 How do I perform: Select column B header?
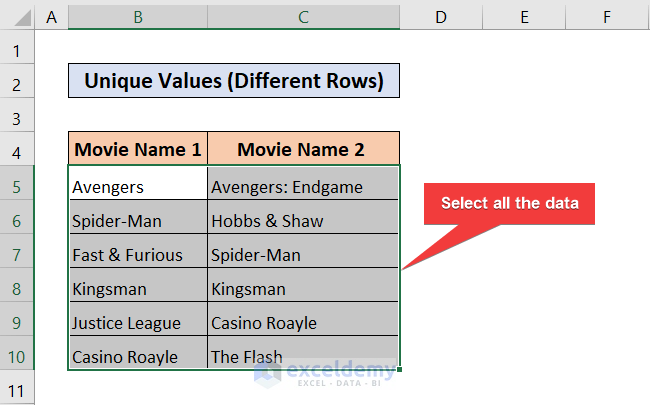(x=137, y=17)
